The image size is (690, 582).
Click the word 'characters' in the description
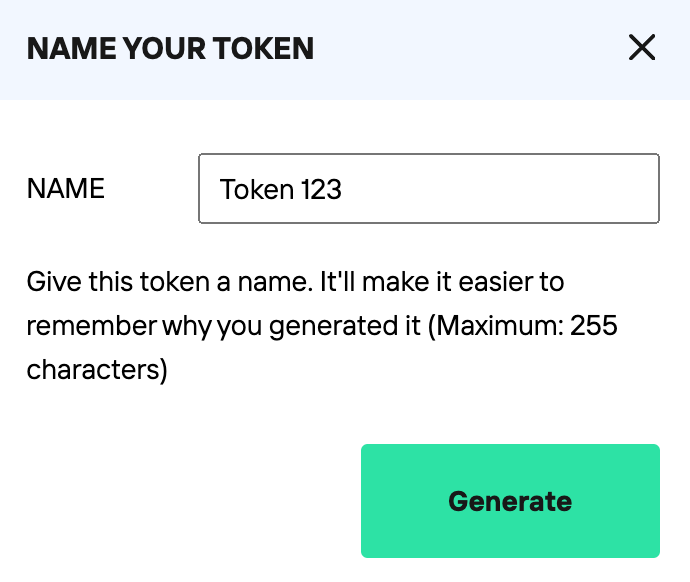[96, 370]
